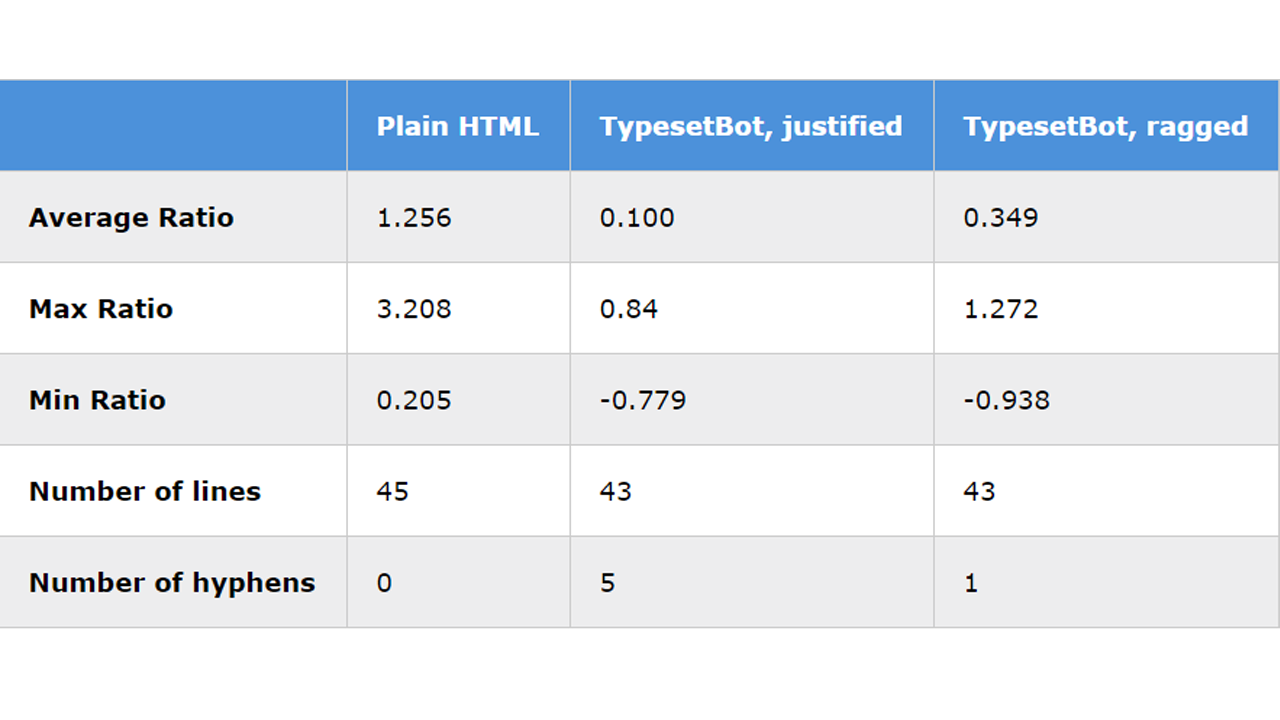Click the 1.256 average ratio cell
1280x720 pixels.
pyautogui.click(x=414, y=217)
